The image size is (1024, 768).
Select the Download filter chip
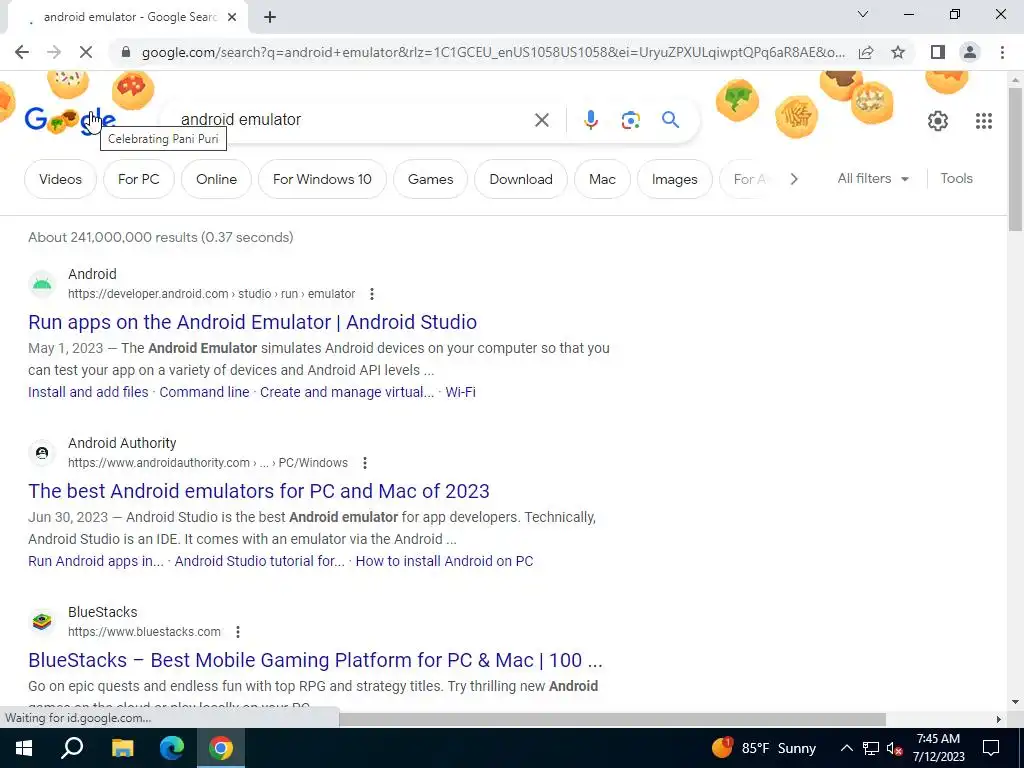pyautogui.click(x=520, y=179)
